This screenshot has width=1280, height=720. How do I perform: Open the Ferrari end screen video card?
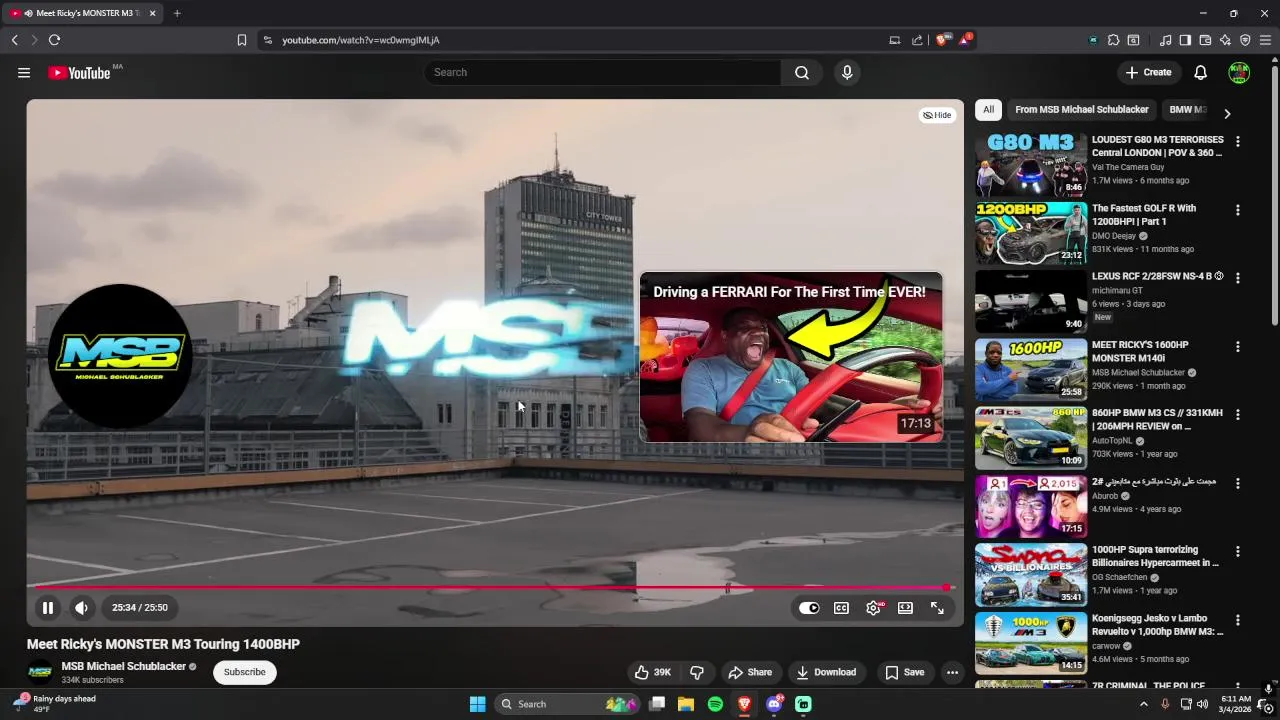[x=791, y=357]
